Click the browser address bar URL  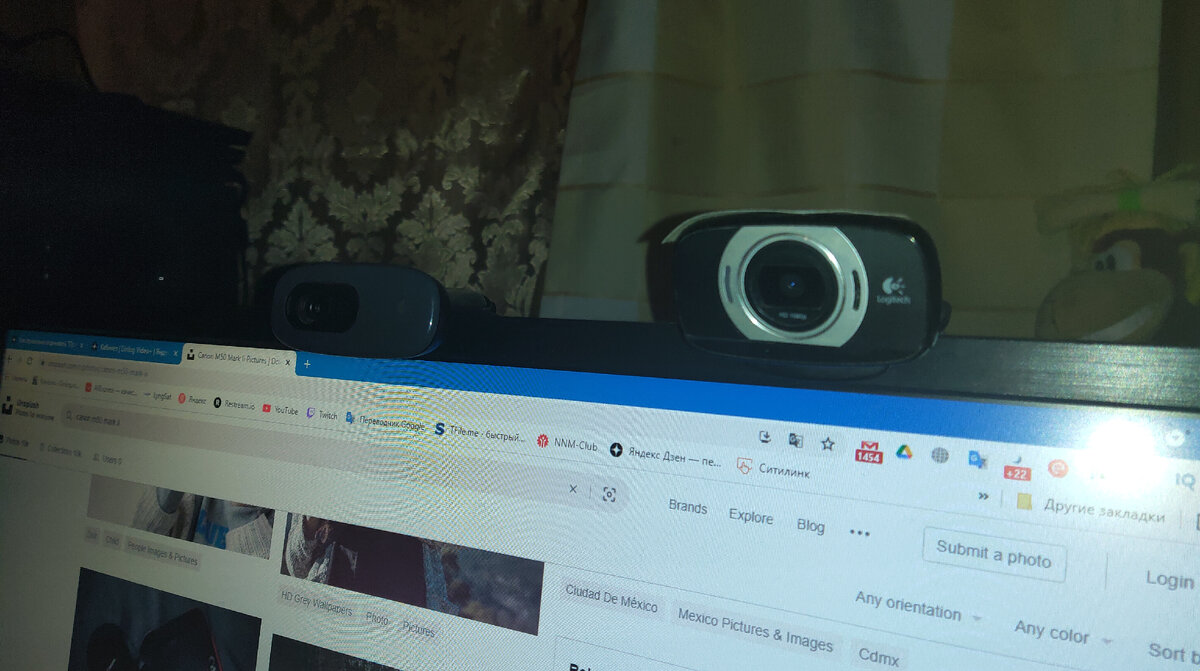[x=100, y=371]
